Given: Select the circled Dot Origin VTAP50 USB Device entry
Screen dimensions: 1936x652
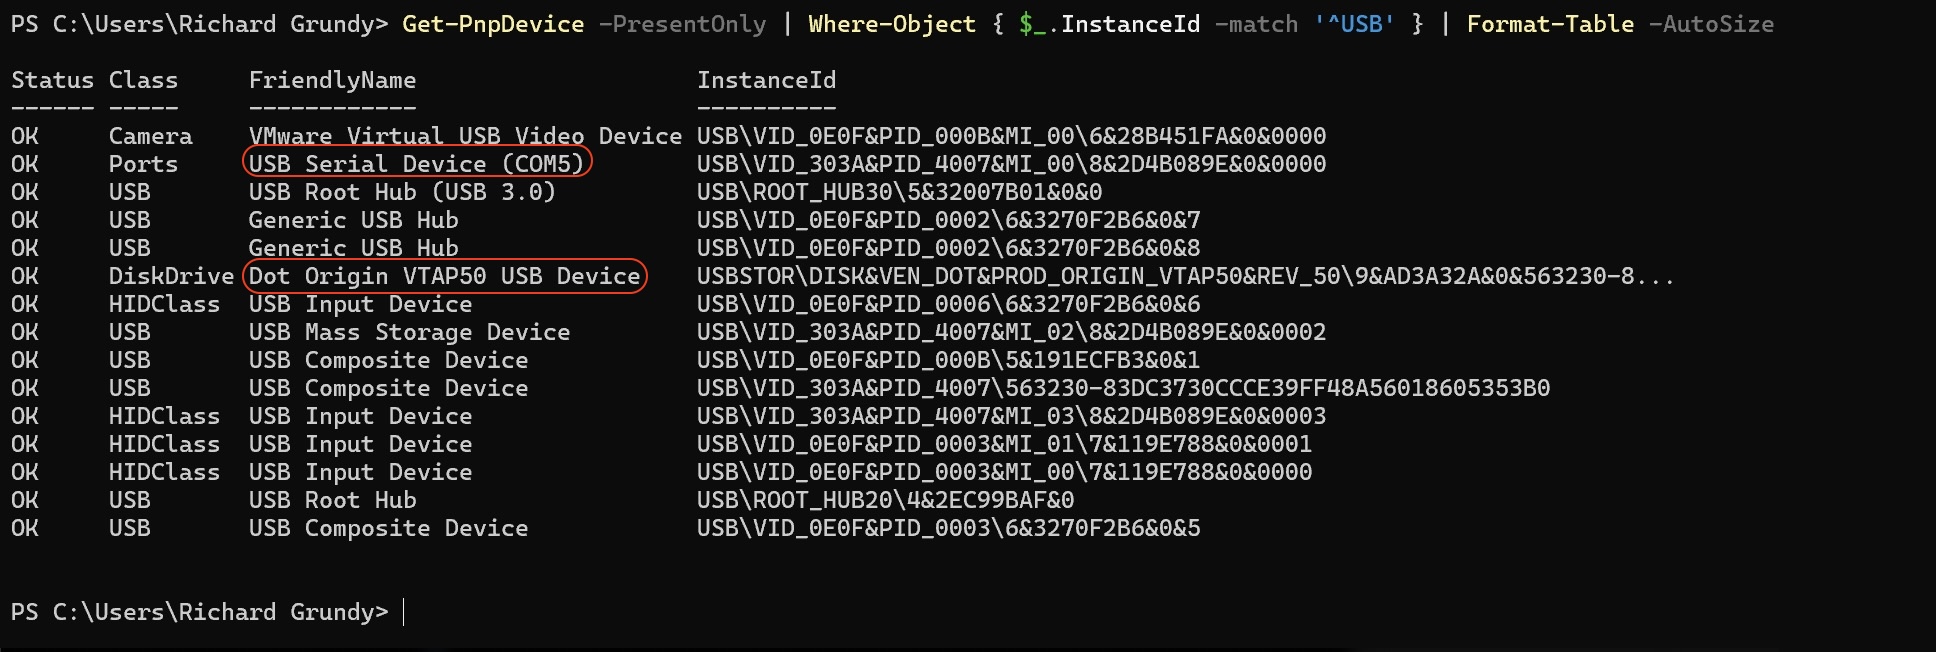Looking at the screenshot, I should (x=444, y=276).
